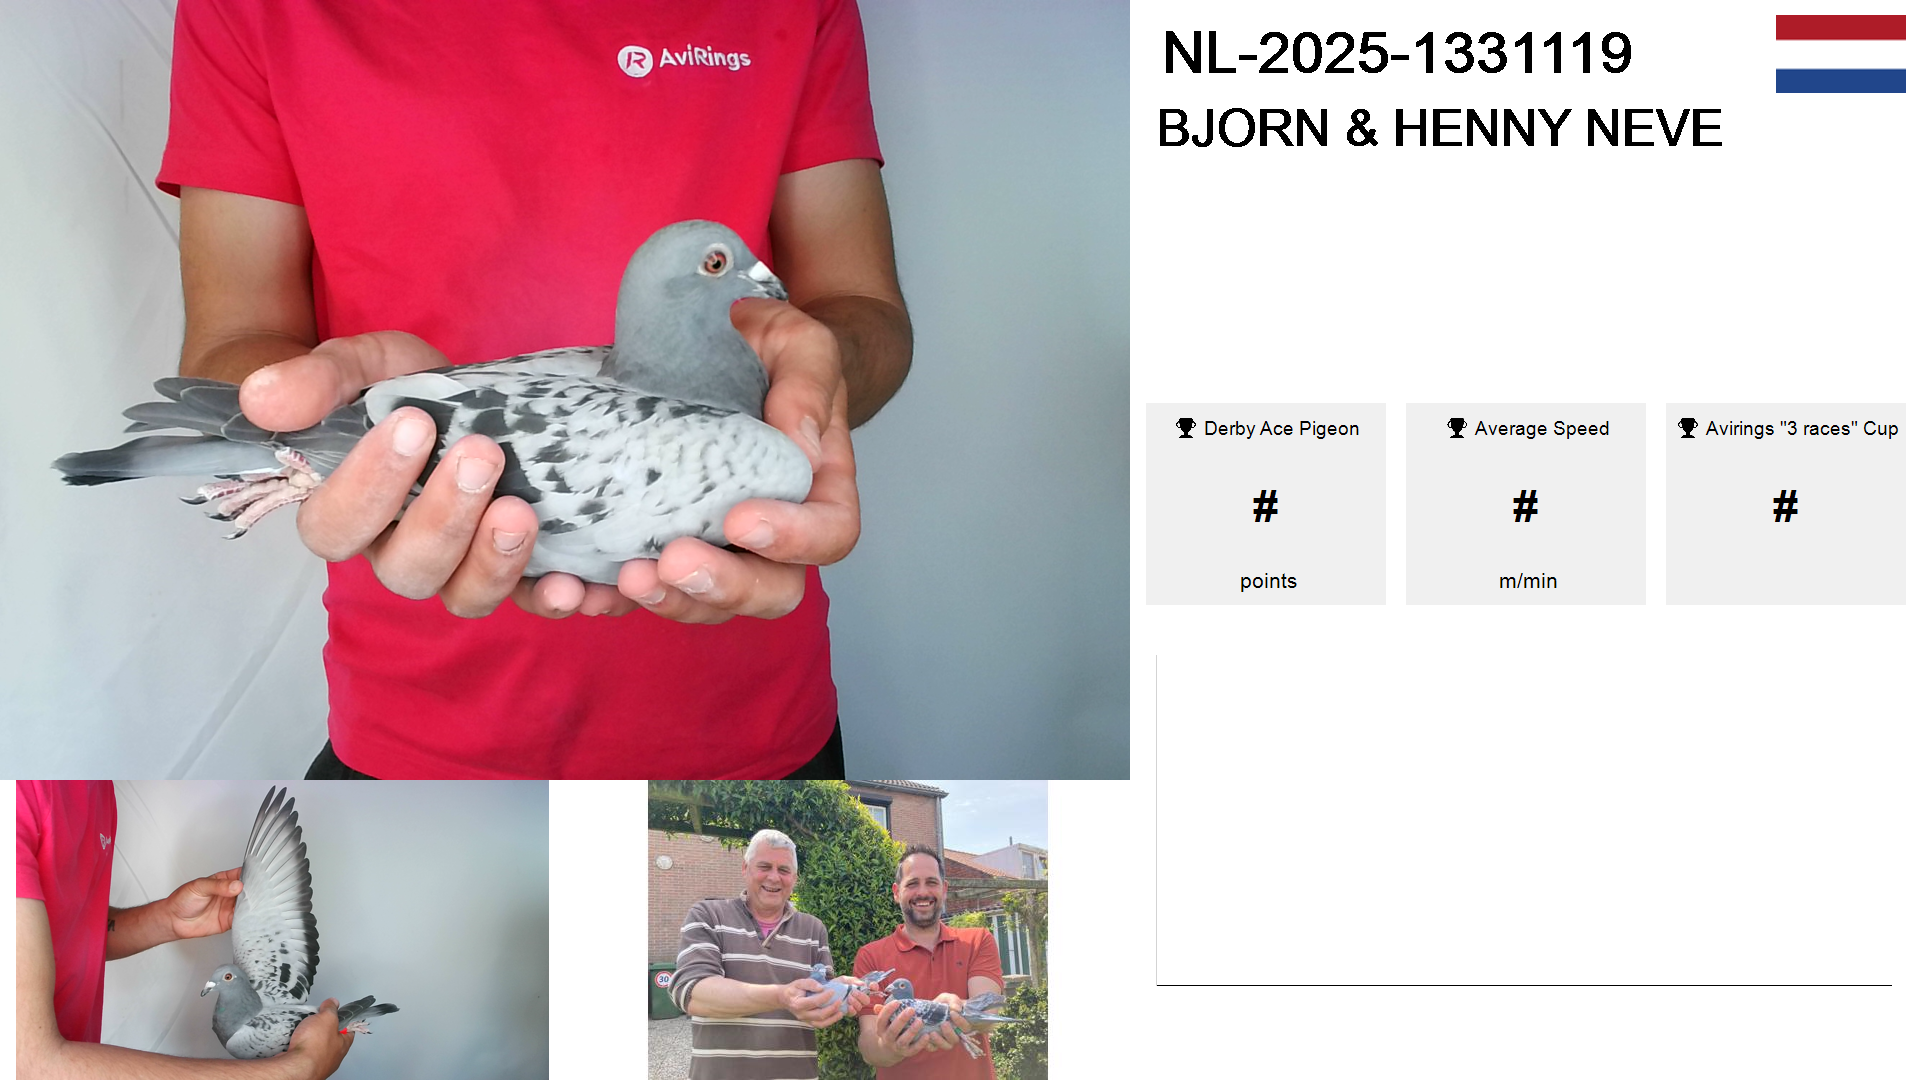Viewport: 1920px width, 1080px height.
Task: Open the main pigeon body photo
Action: 565,390
